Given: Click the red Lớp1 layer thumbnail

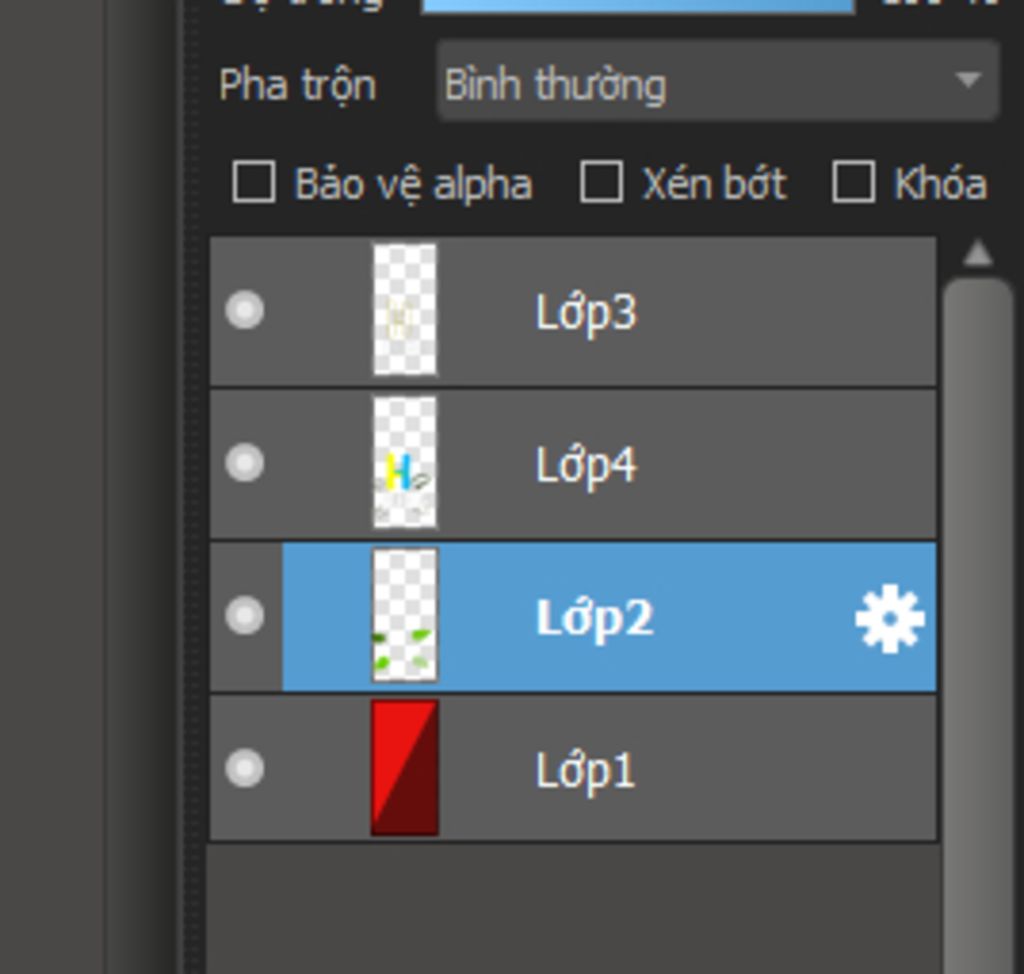Looking at the screenshot, I should 405,768.
